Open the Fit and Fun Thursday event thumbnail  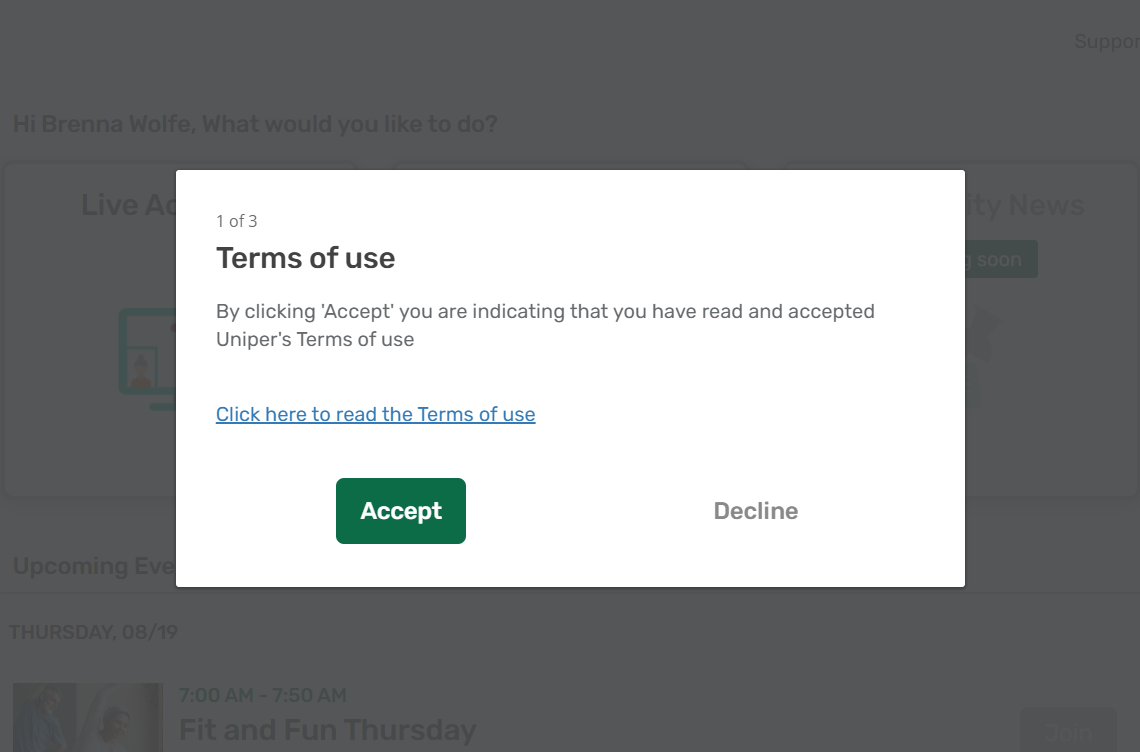coord(87,717)
